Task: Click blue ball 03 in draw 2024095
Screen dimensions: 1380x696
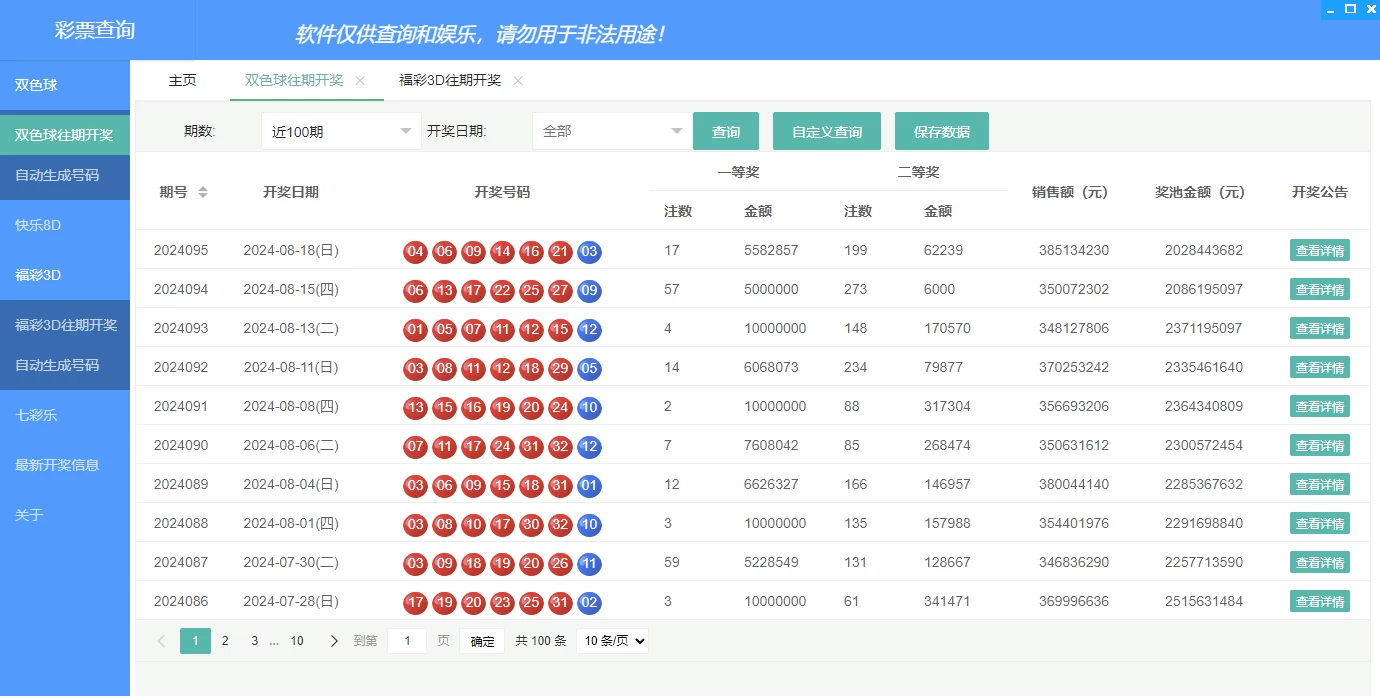Action: [x=589, y=251]
